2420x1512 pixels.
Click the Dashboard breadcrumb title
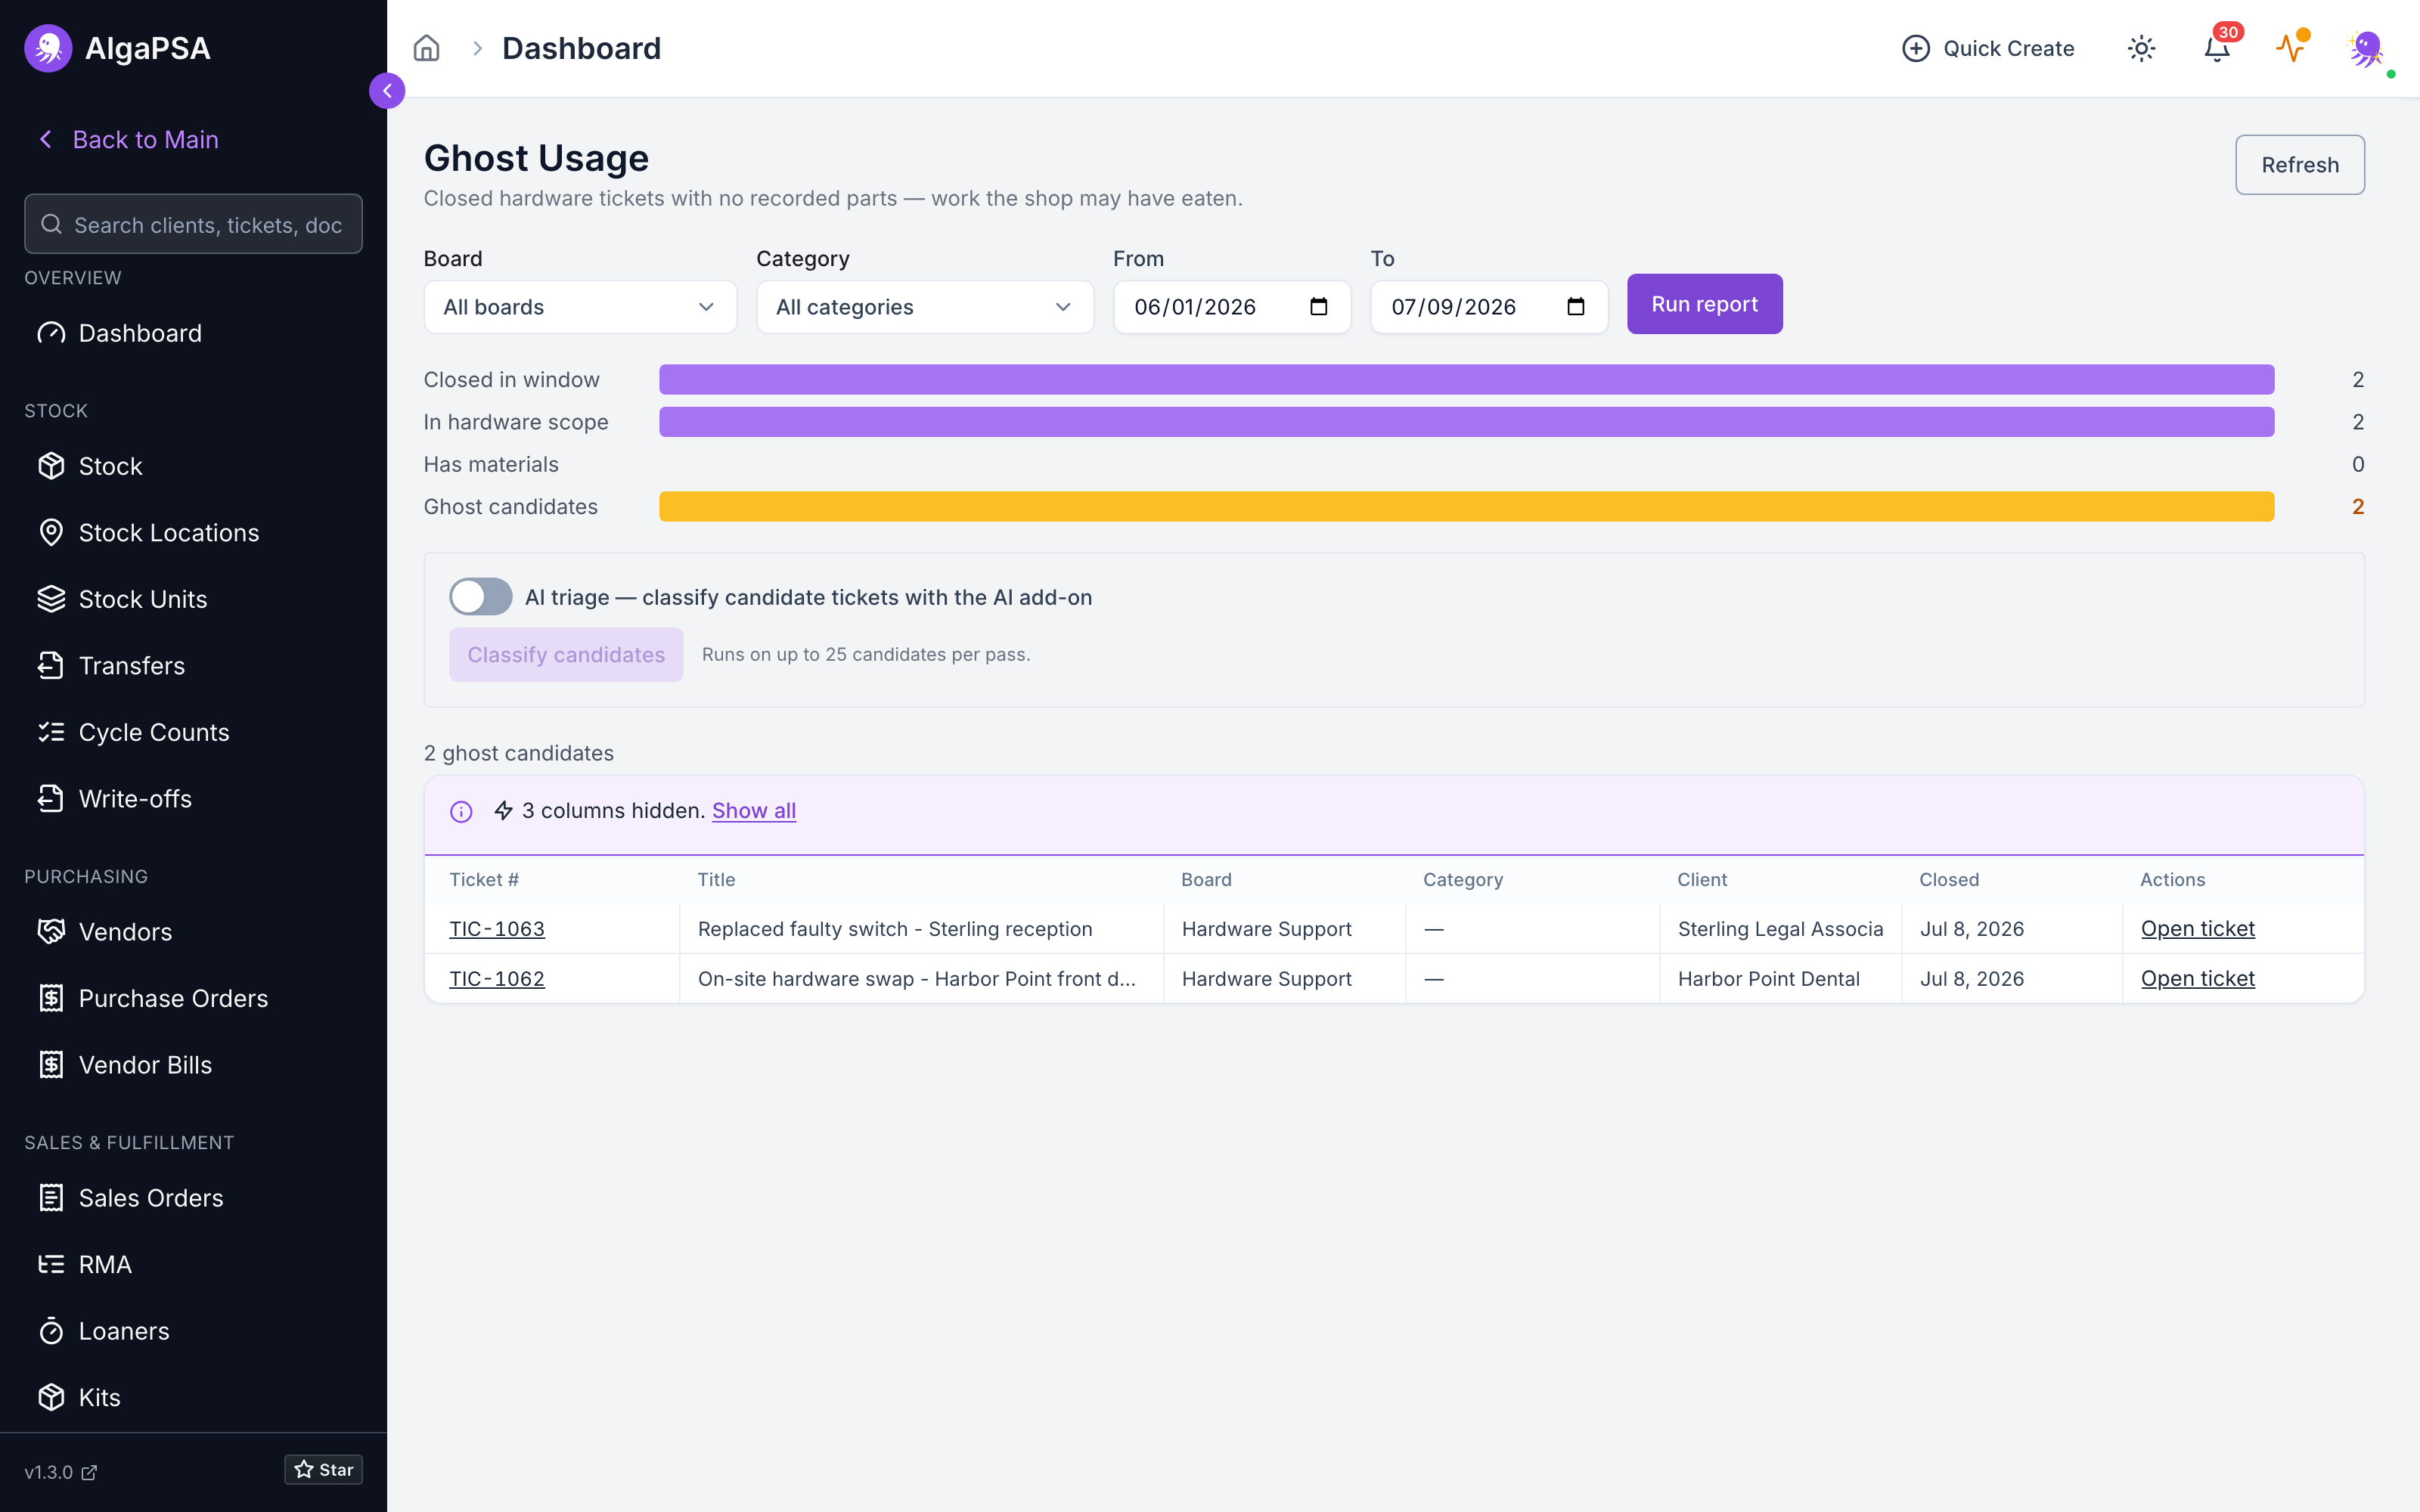[581, 48]
